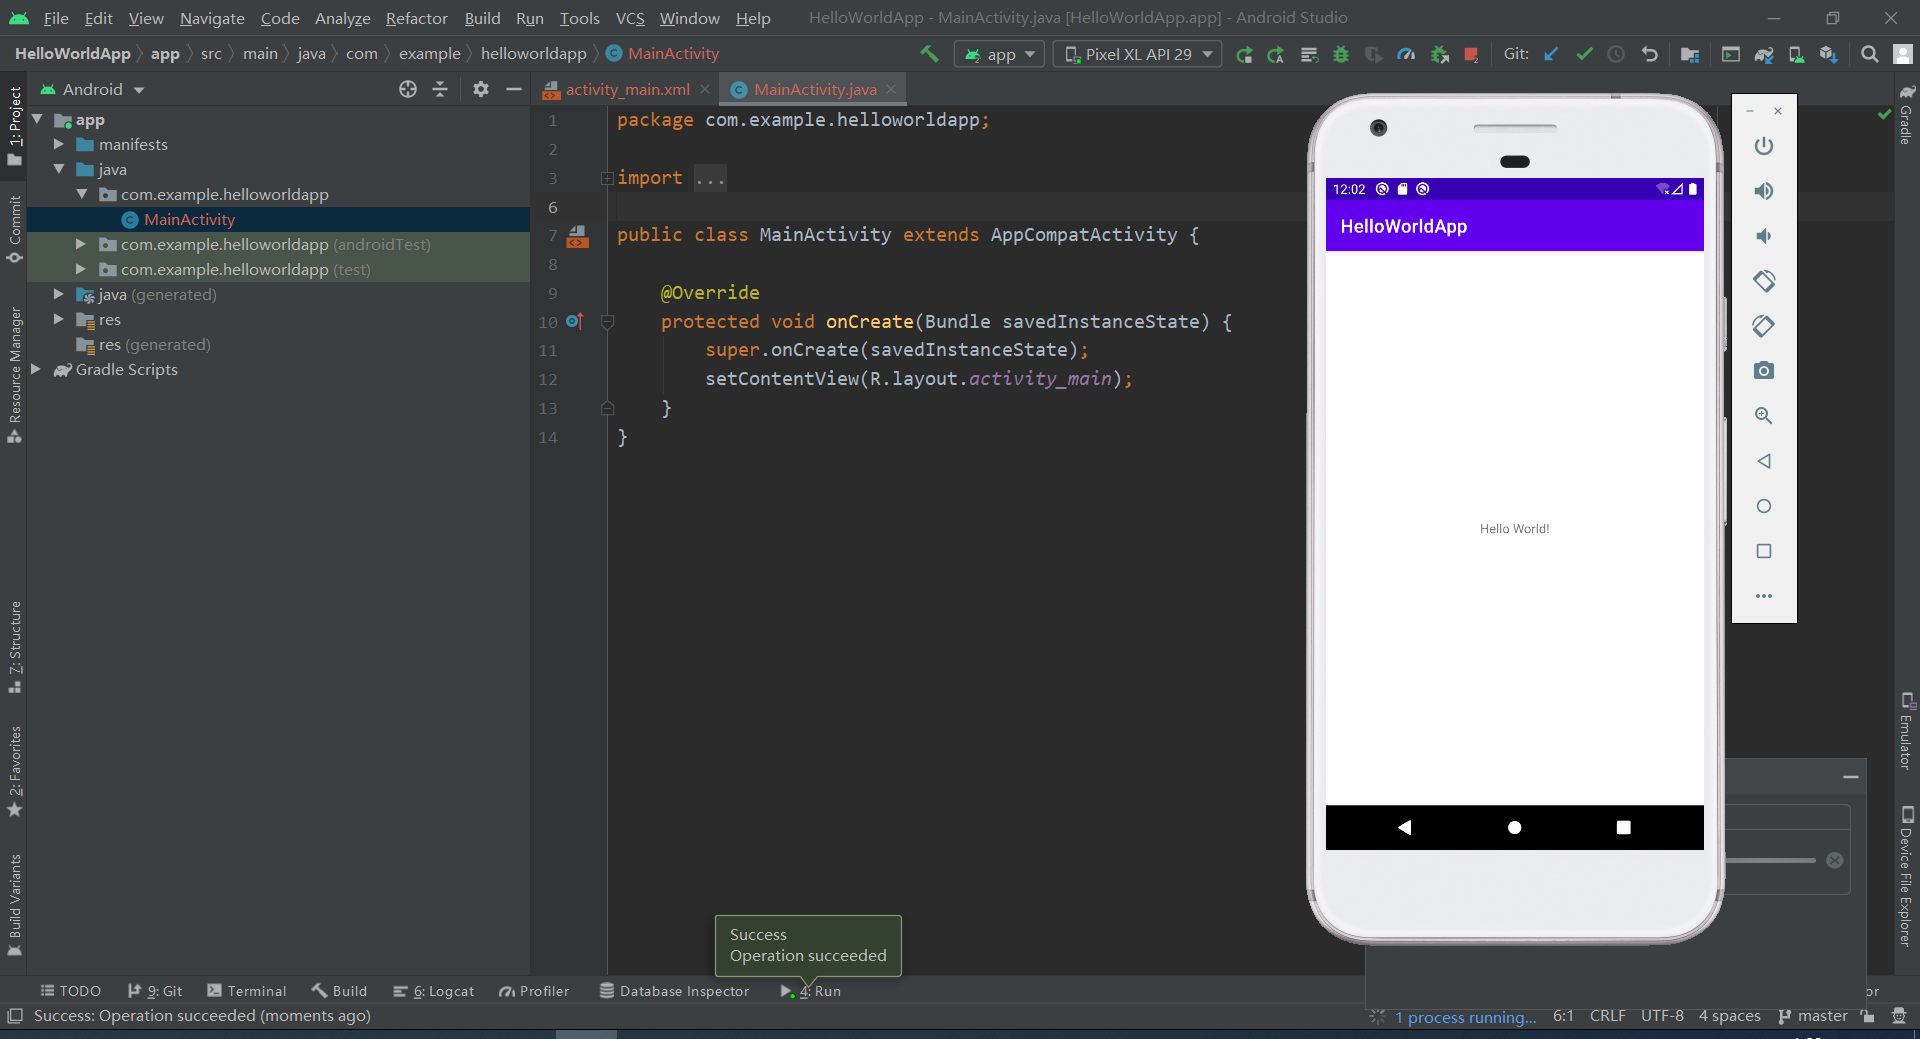Click emulator volume down button
Viewport: 1920px width, 1039px height.
pyautogui.click(x=1764, y=236)
